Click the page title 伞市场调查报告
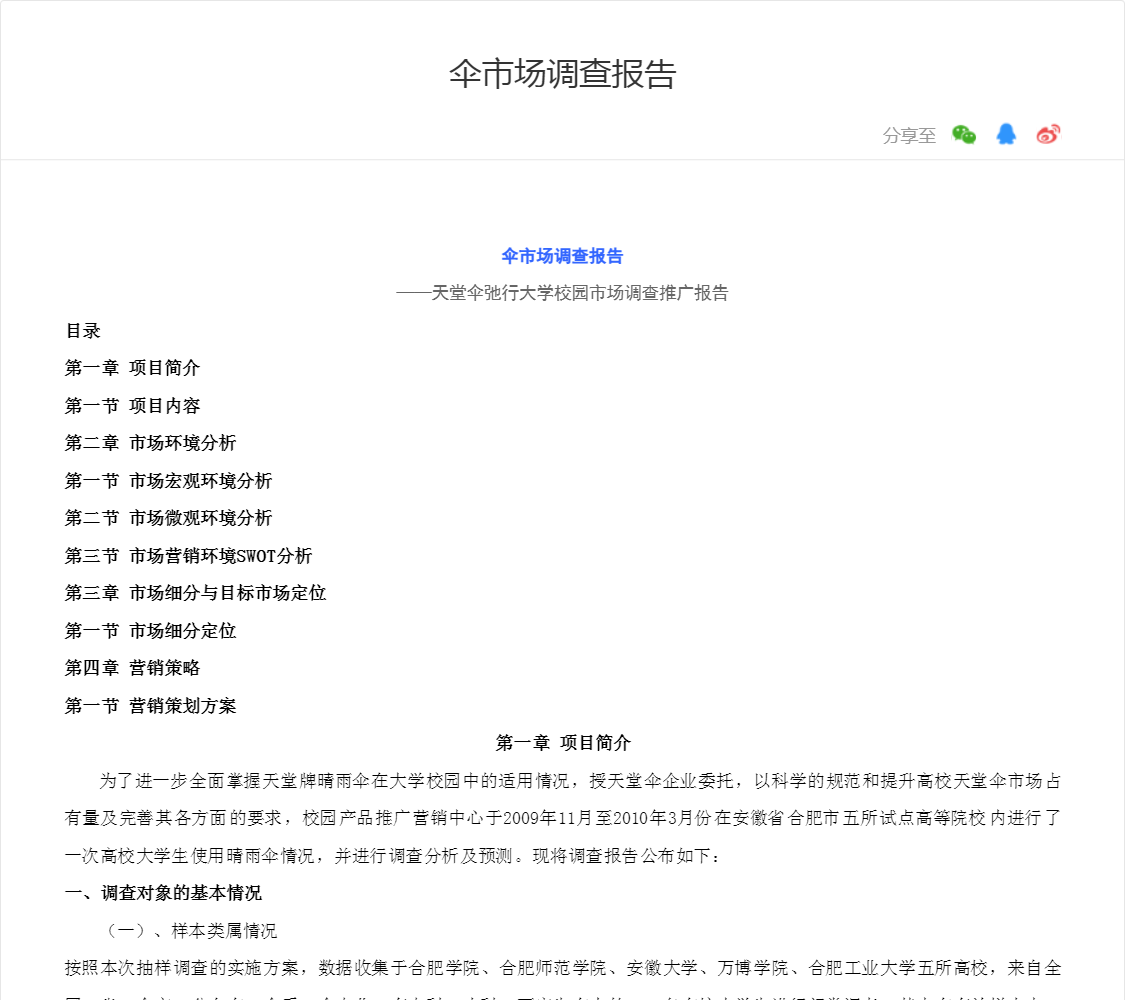This screenshot has height=1000, width=1125. pos(562,74)
